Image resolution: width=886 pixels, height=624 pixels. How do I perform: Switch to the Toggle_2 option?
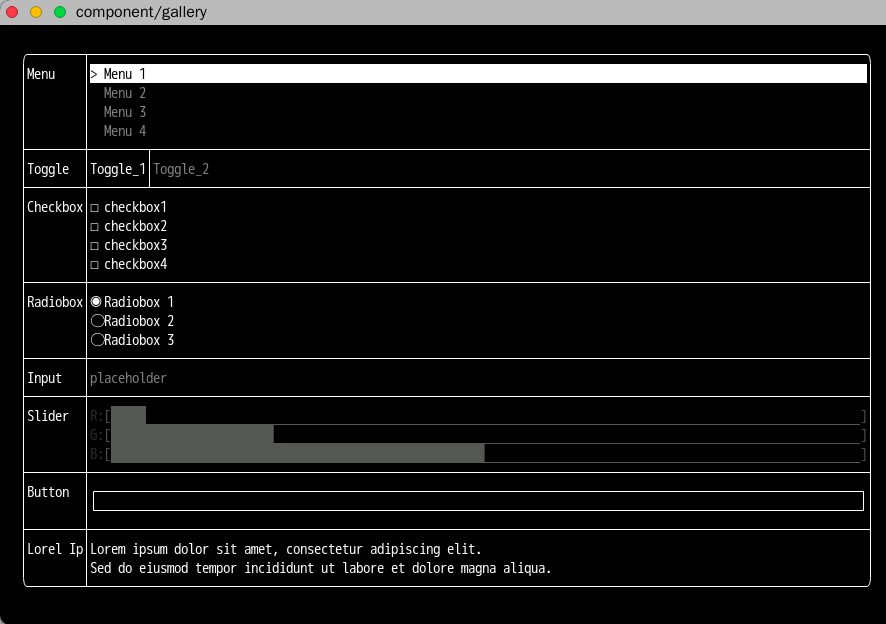[181, 169]
